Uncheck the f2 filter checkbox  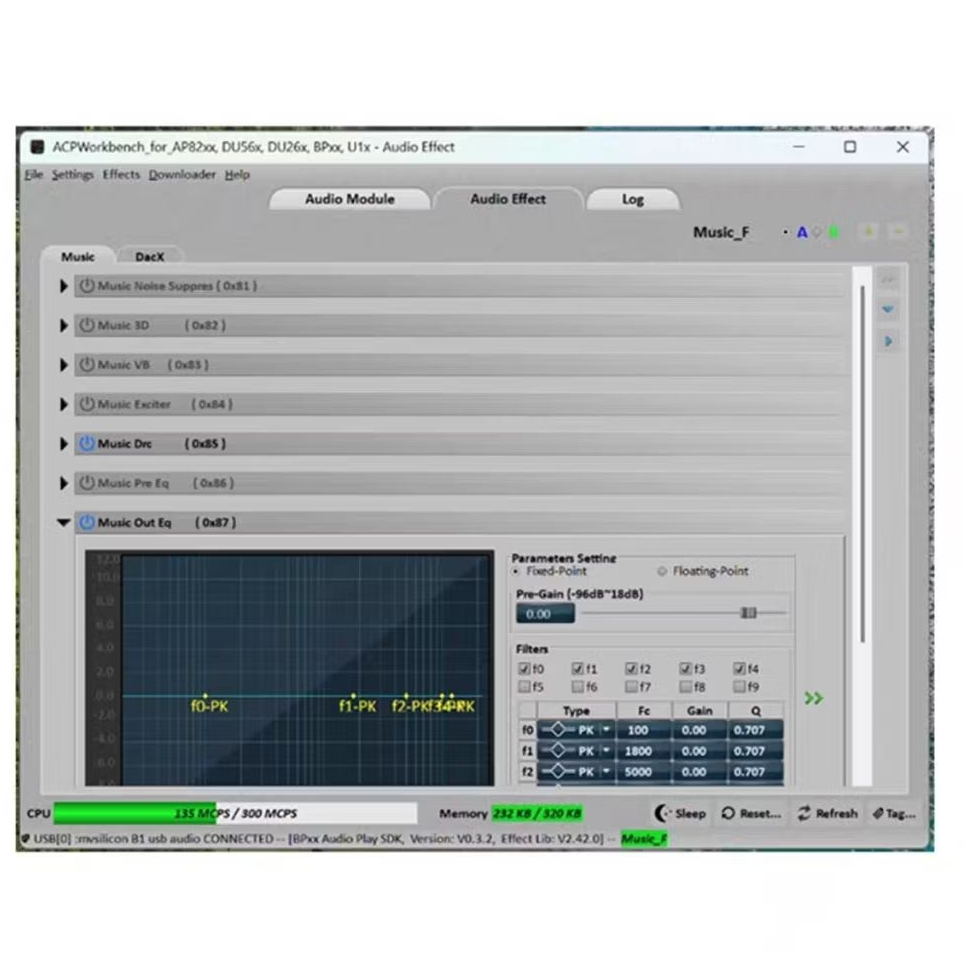(631, 668)
